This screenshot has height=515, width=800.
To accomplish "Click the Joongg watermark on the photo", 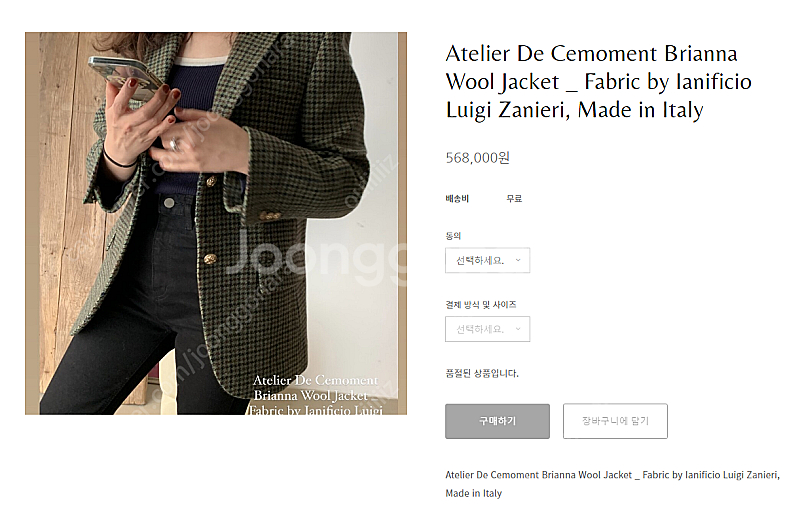I will pyautogui.click(x=315, y=256).
